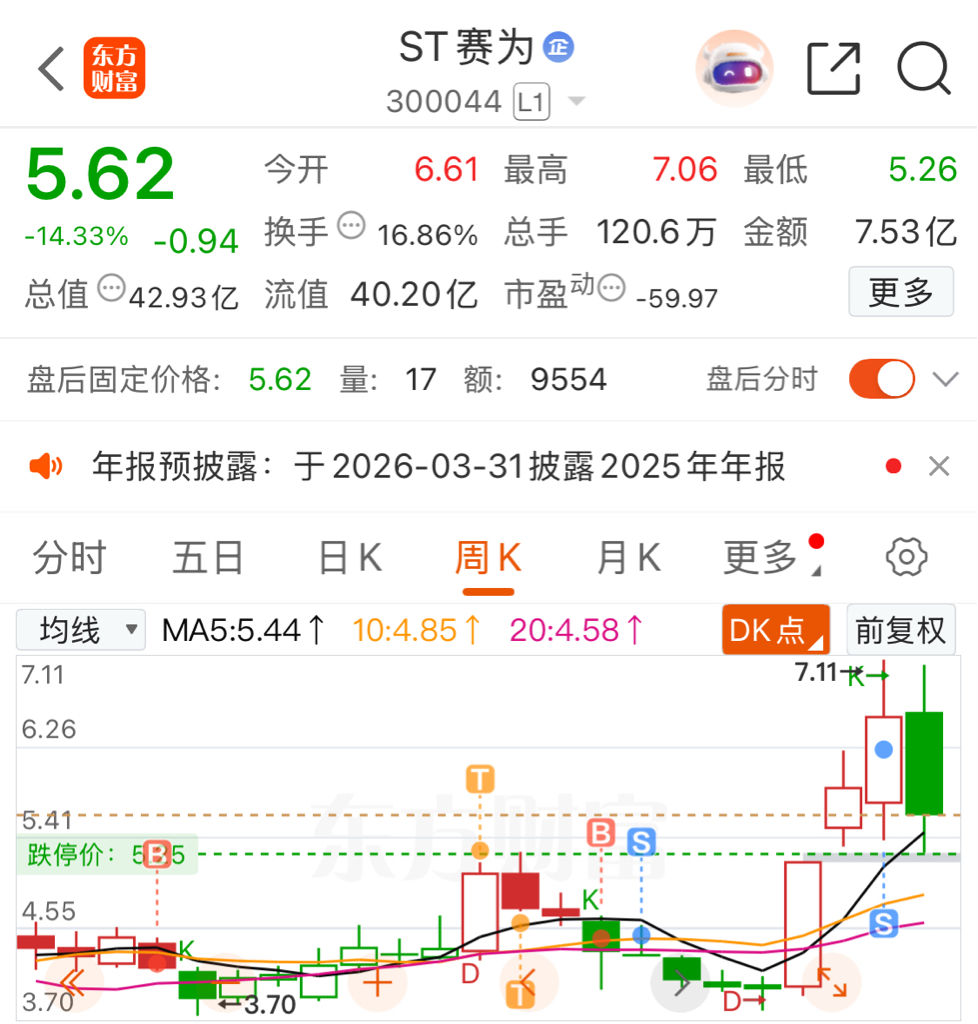Image resolution: width=978 pixels, height=1024 pixels.
Task: Tap the 前复权 adjustment button
Action: pos(901,630)
